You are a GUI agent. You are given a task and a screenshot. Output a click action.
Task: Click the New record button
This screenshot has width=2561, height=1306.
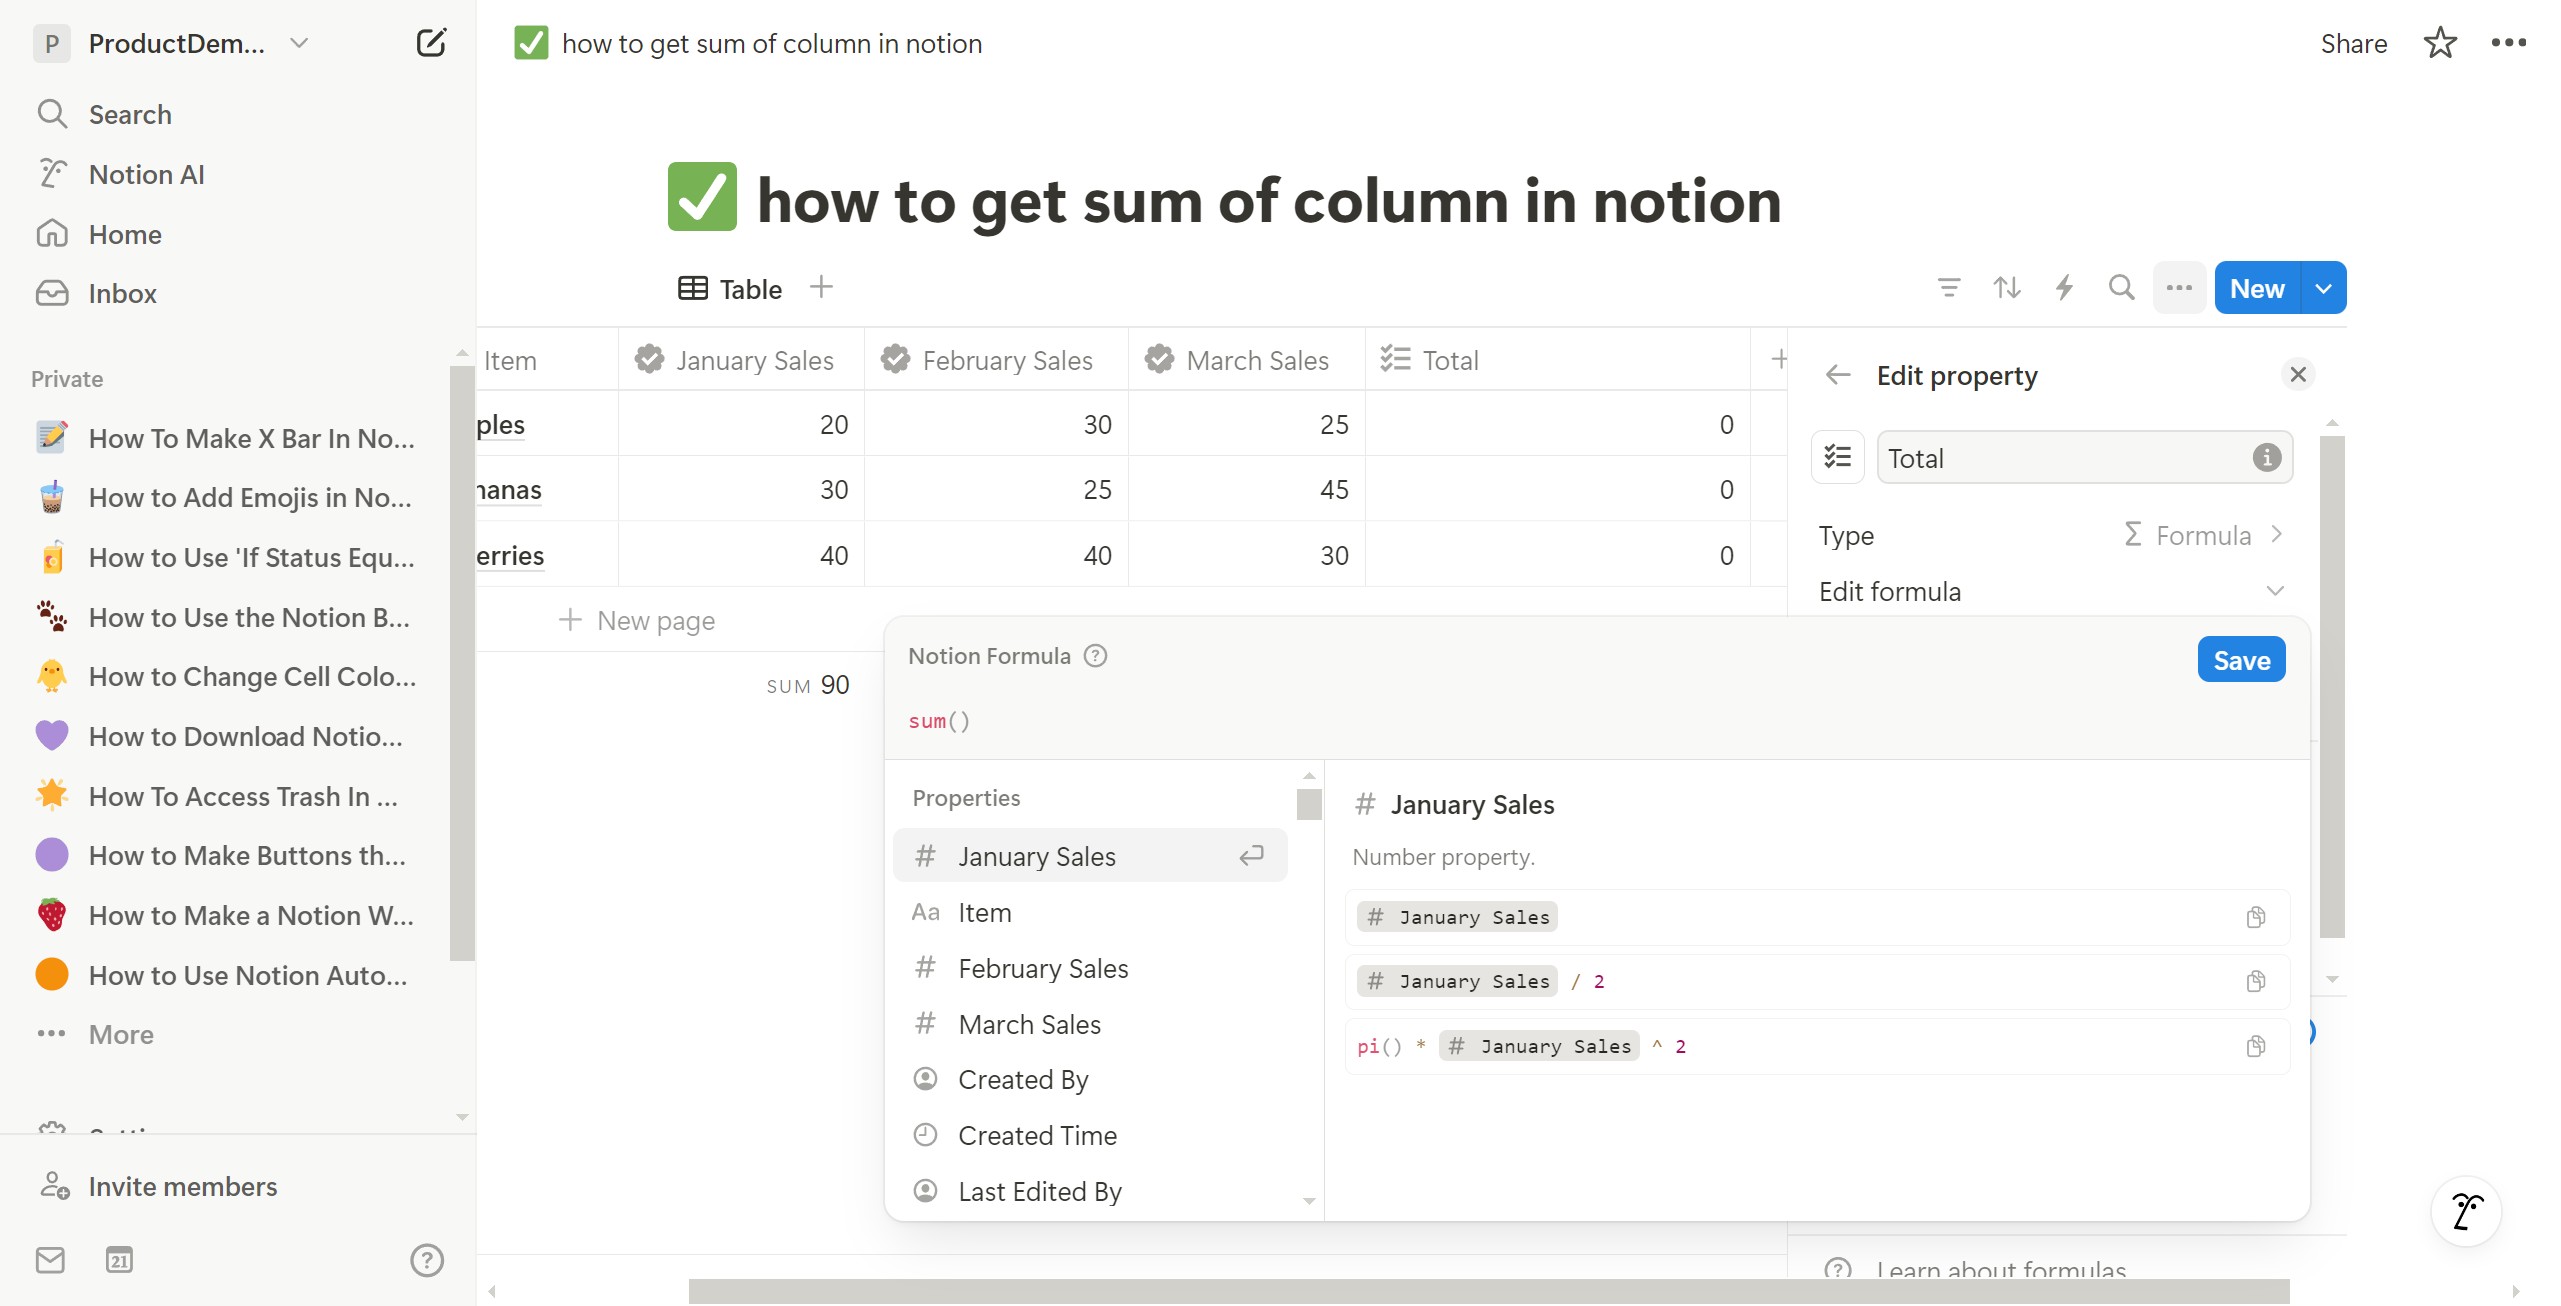tap(2257, 288)
